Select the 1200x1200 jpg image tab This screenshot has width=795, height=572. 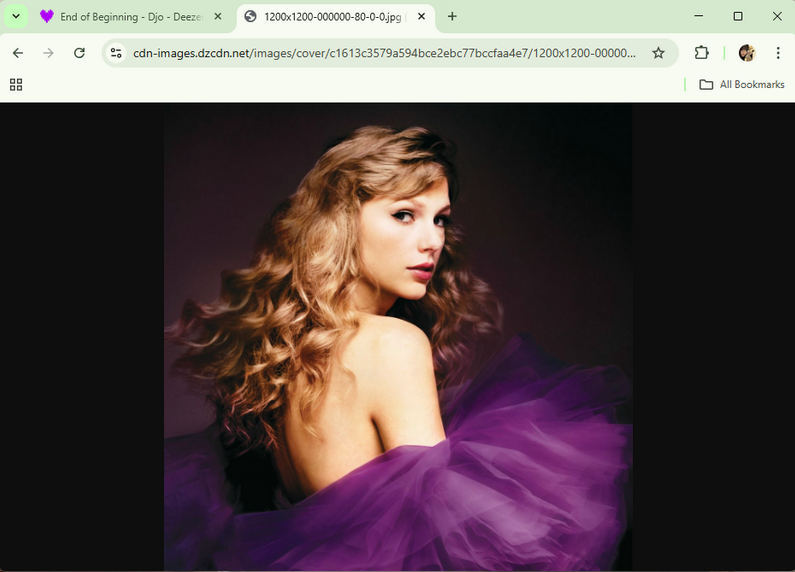pyautogui.click(x=335, y=17)
